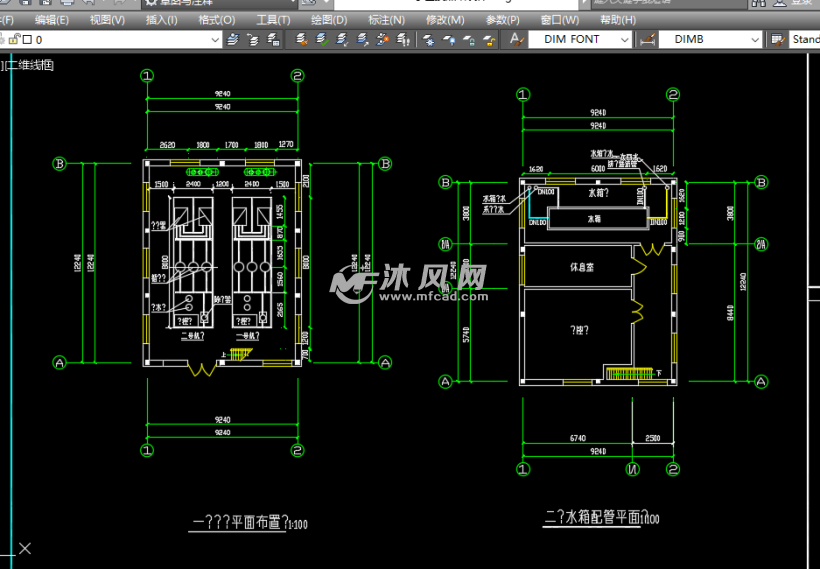The image size is (820, 569).
Task: Open Dimension Style icon beside DIMB
Action: tap(647, 40)
